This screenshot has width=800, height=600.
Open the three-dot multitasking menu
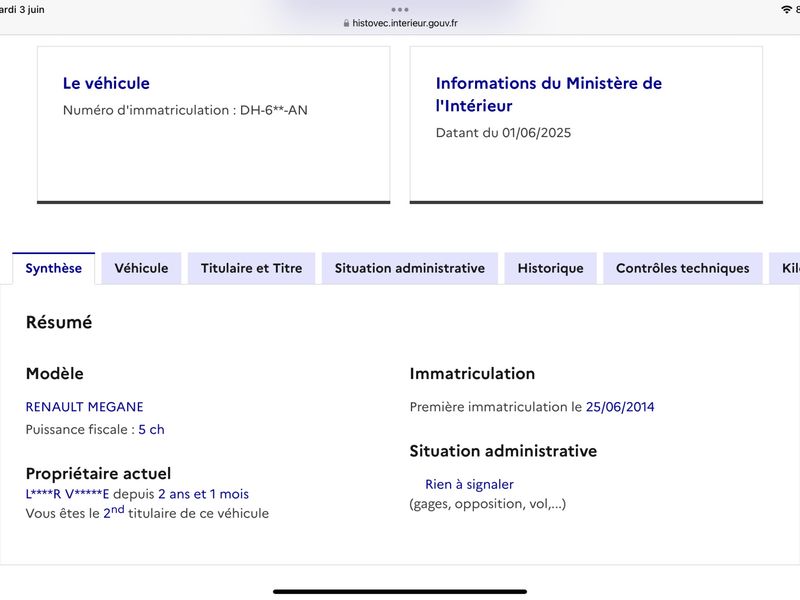point(400,10)
